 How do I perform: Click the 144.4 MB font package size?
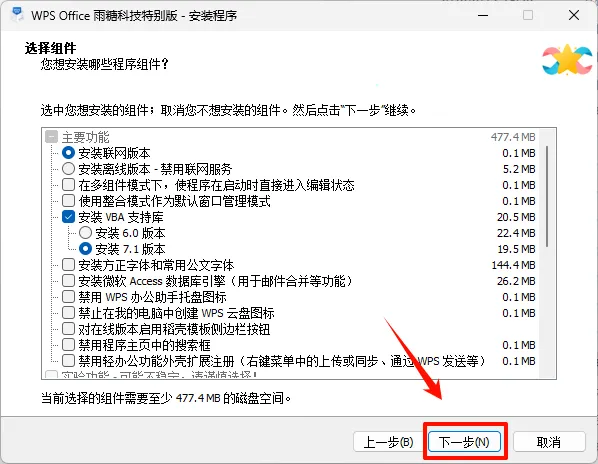click(513, 265)
